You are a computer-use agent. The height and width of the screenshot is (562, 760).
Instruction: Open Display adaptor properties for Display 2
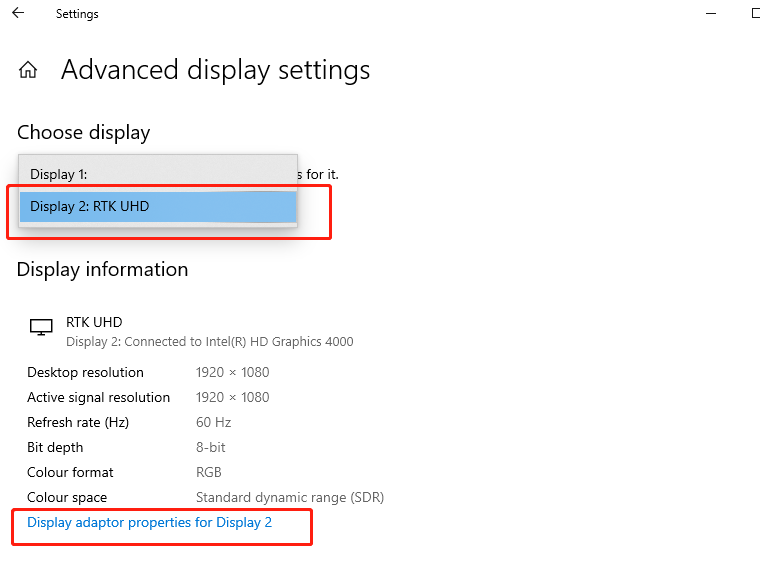(x=149, y=523)
